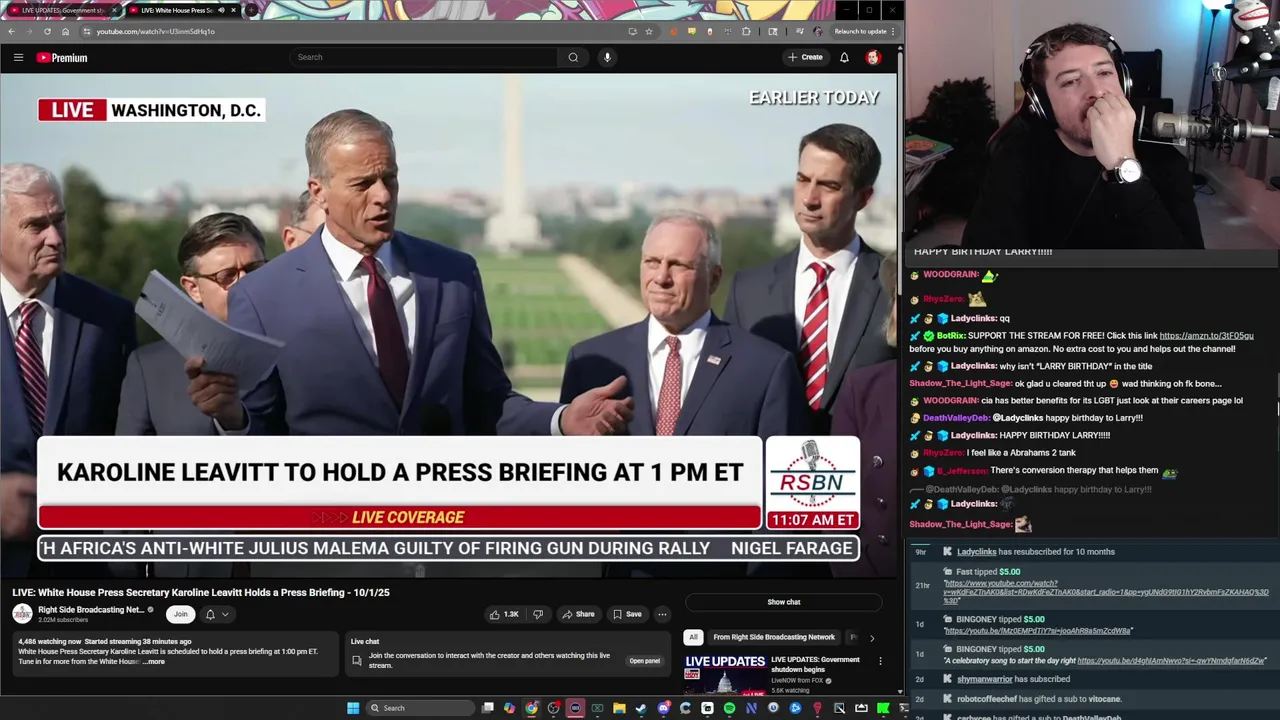Open Steam from the taskbar
1280x720 pixels.
click(641, 708)
